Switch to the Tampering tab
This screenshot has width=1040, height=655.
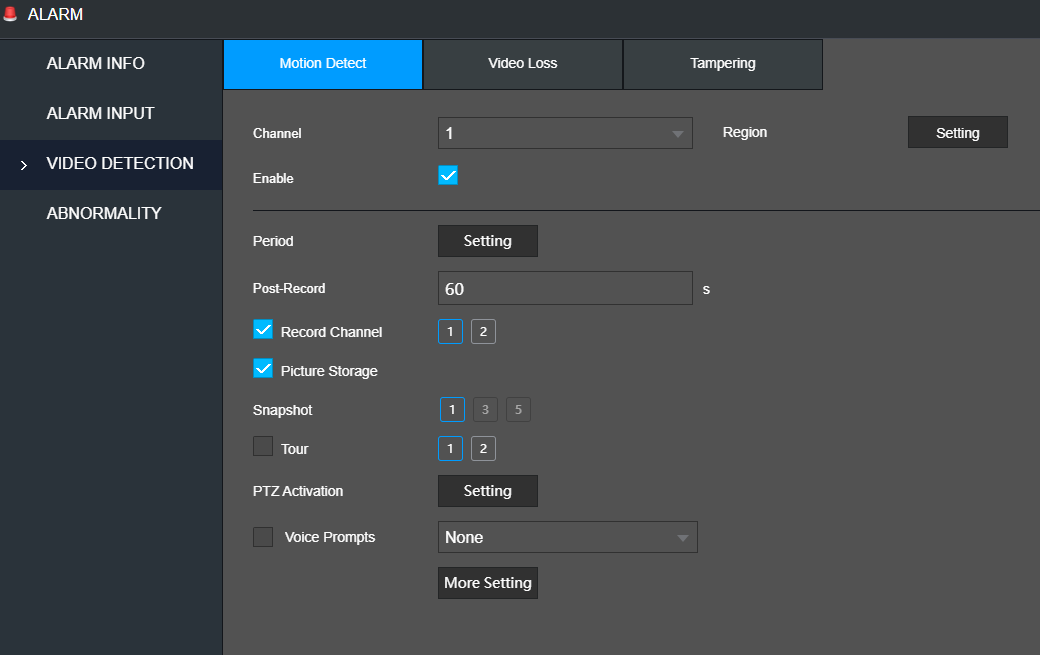coord(723,64)
